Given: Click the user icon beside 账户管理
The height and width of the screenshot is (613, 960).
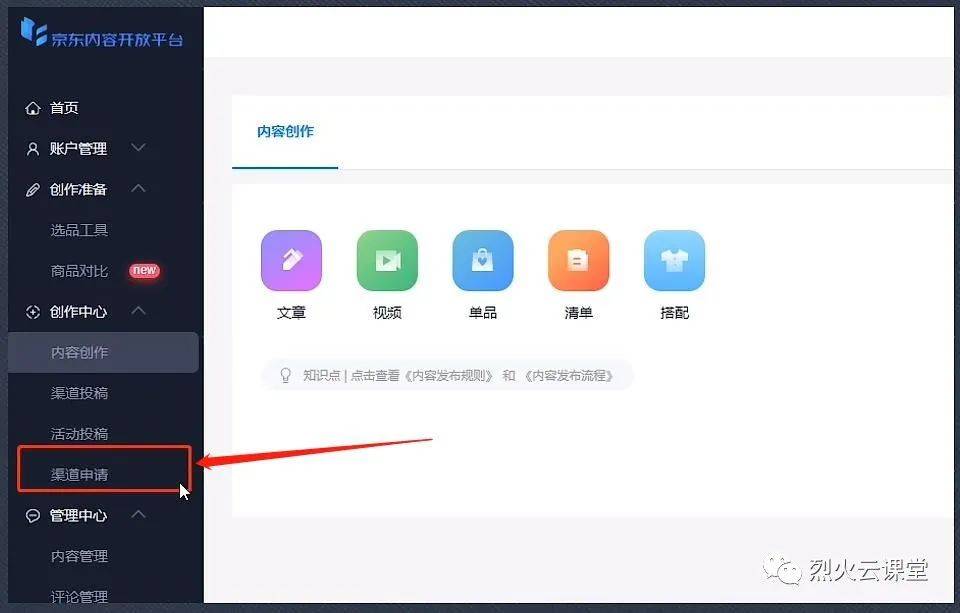Looking at the screenshot, I should 32,149.
